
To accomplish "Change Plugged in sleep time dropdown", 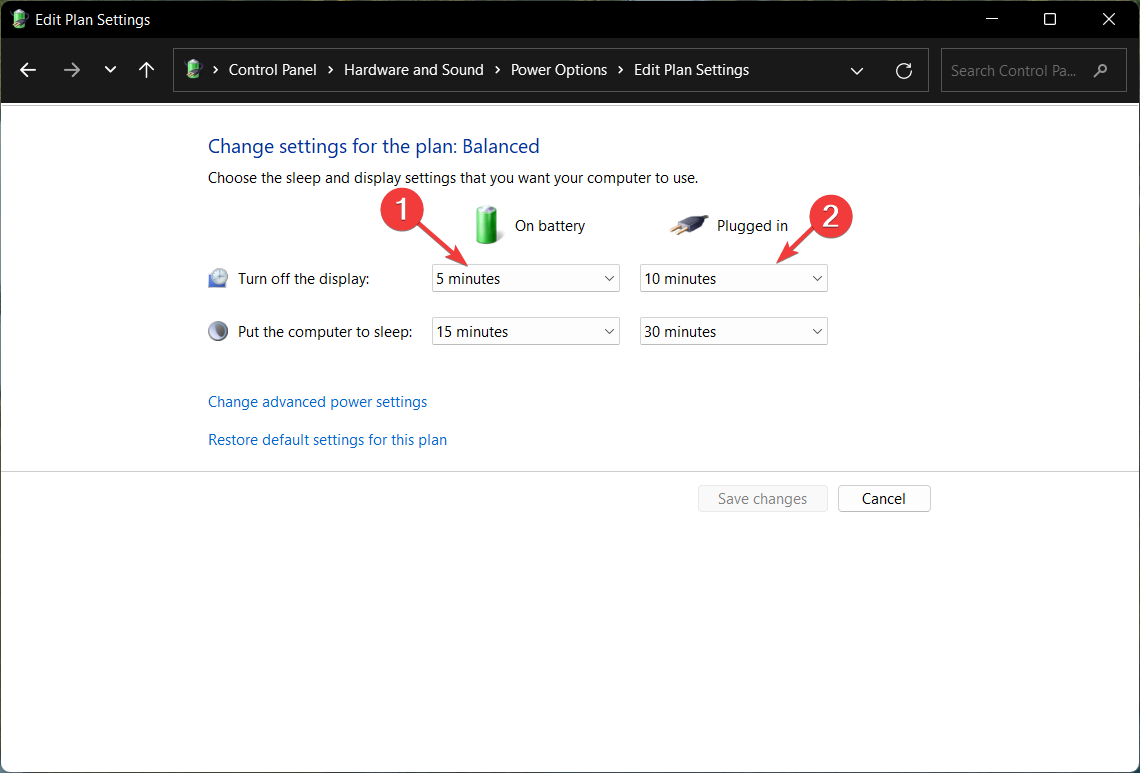I will point(733,332).
